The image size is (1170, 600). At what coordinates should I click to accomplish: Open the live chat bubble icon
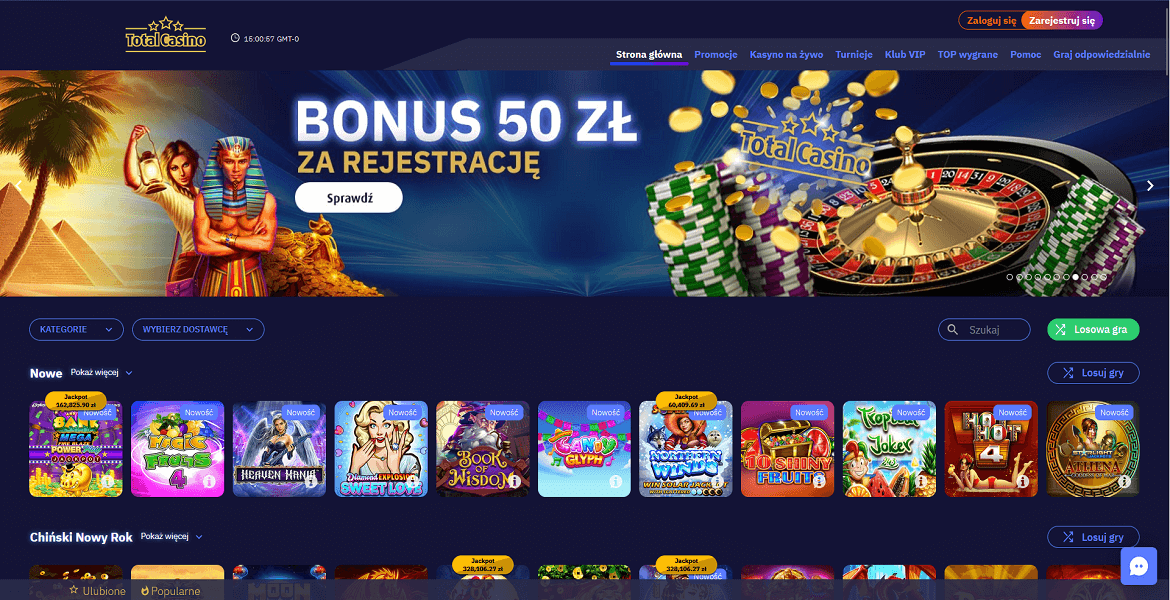tap(1139, 566)
